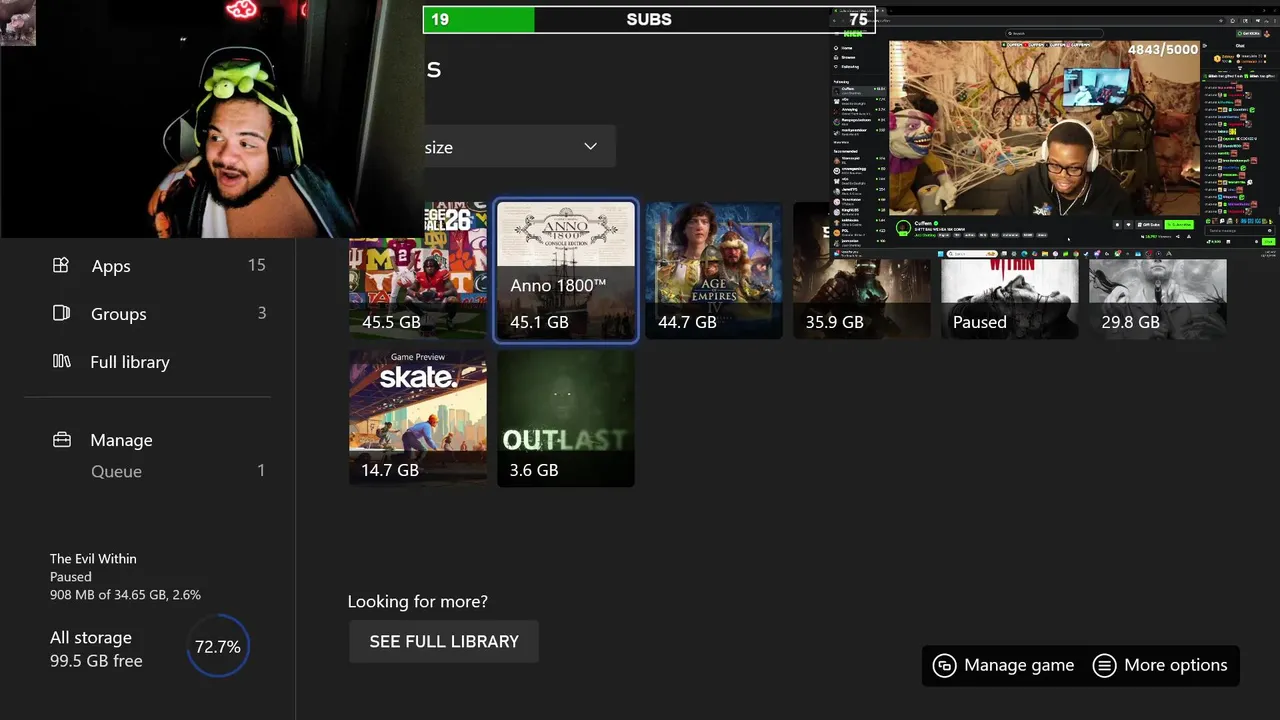Click the Manage game button
The height and width of the screenshot is (720, 1280).
[x=1004, y=665]
